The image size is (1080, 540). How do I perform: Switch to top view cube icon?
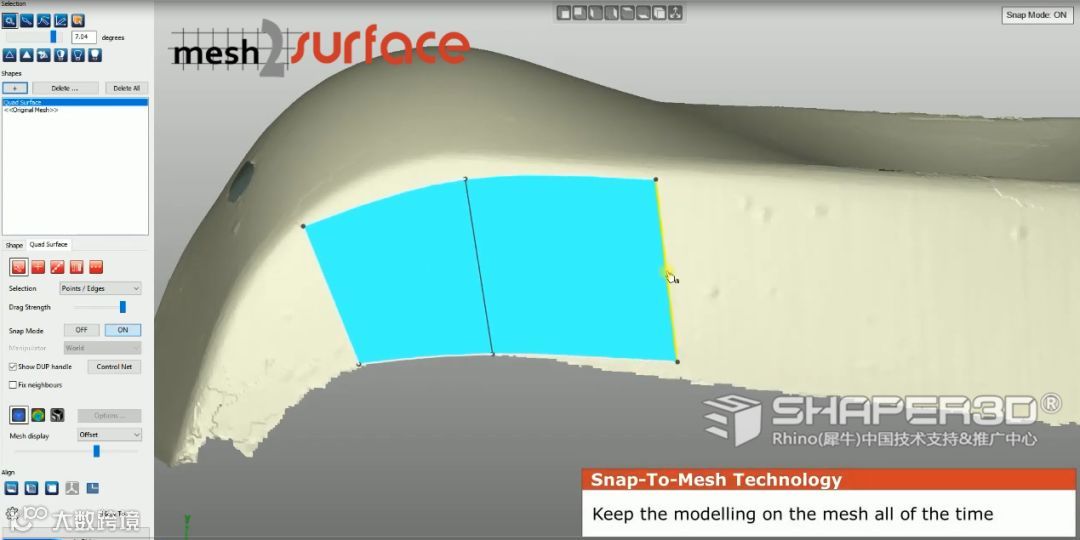click(x=627, y=12)
